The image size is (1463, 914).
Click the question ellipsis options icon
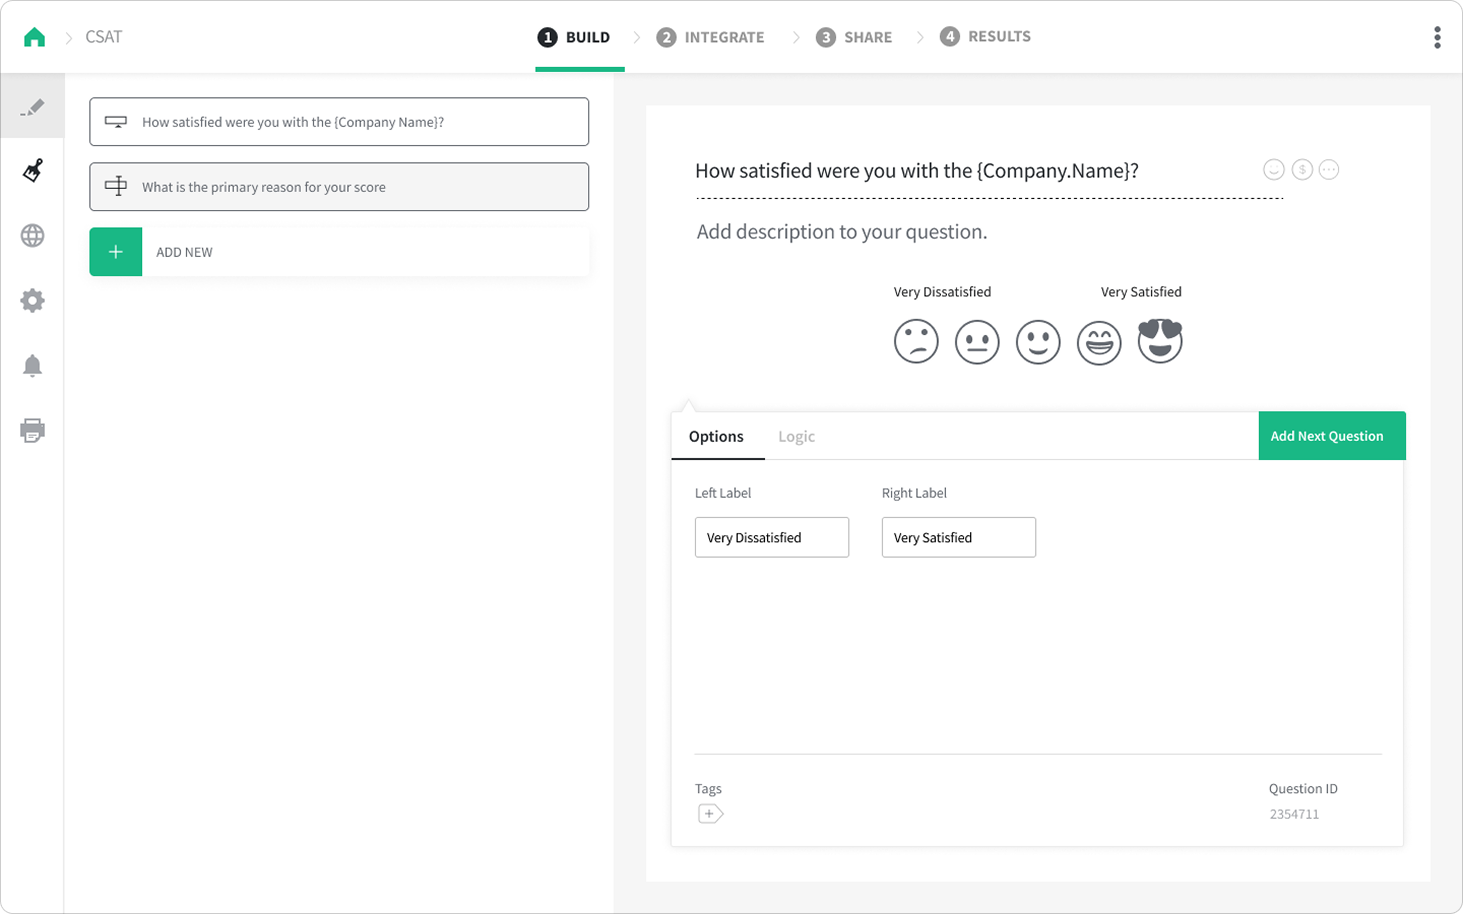coord(1328,170)
